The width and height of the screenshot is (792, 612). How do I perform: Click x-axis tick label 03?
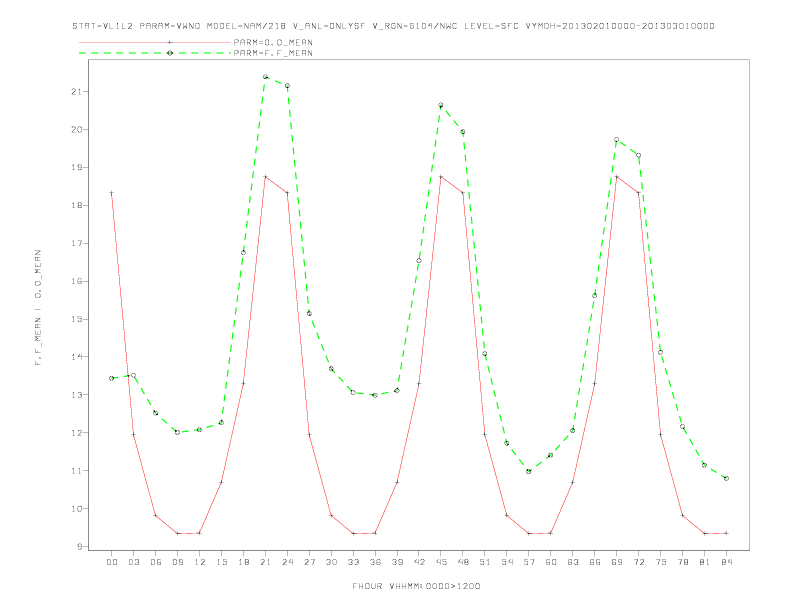coord(133,562)
